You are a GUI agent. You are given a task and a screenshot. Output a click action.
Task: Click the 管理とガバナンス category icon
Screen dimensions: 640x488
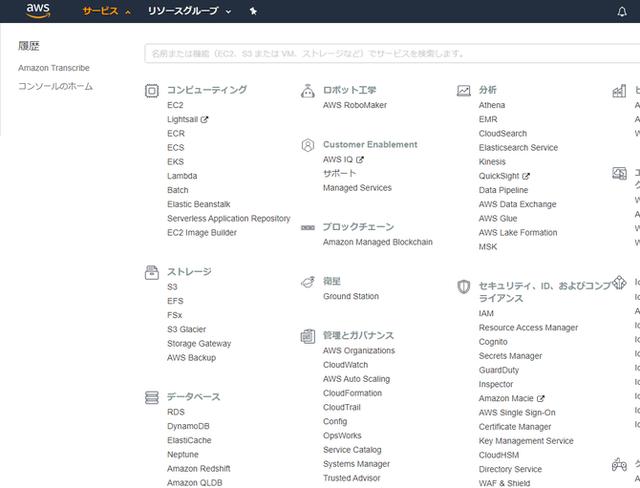click(308, 336)
